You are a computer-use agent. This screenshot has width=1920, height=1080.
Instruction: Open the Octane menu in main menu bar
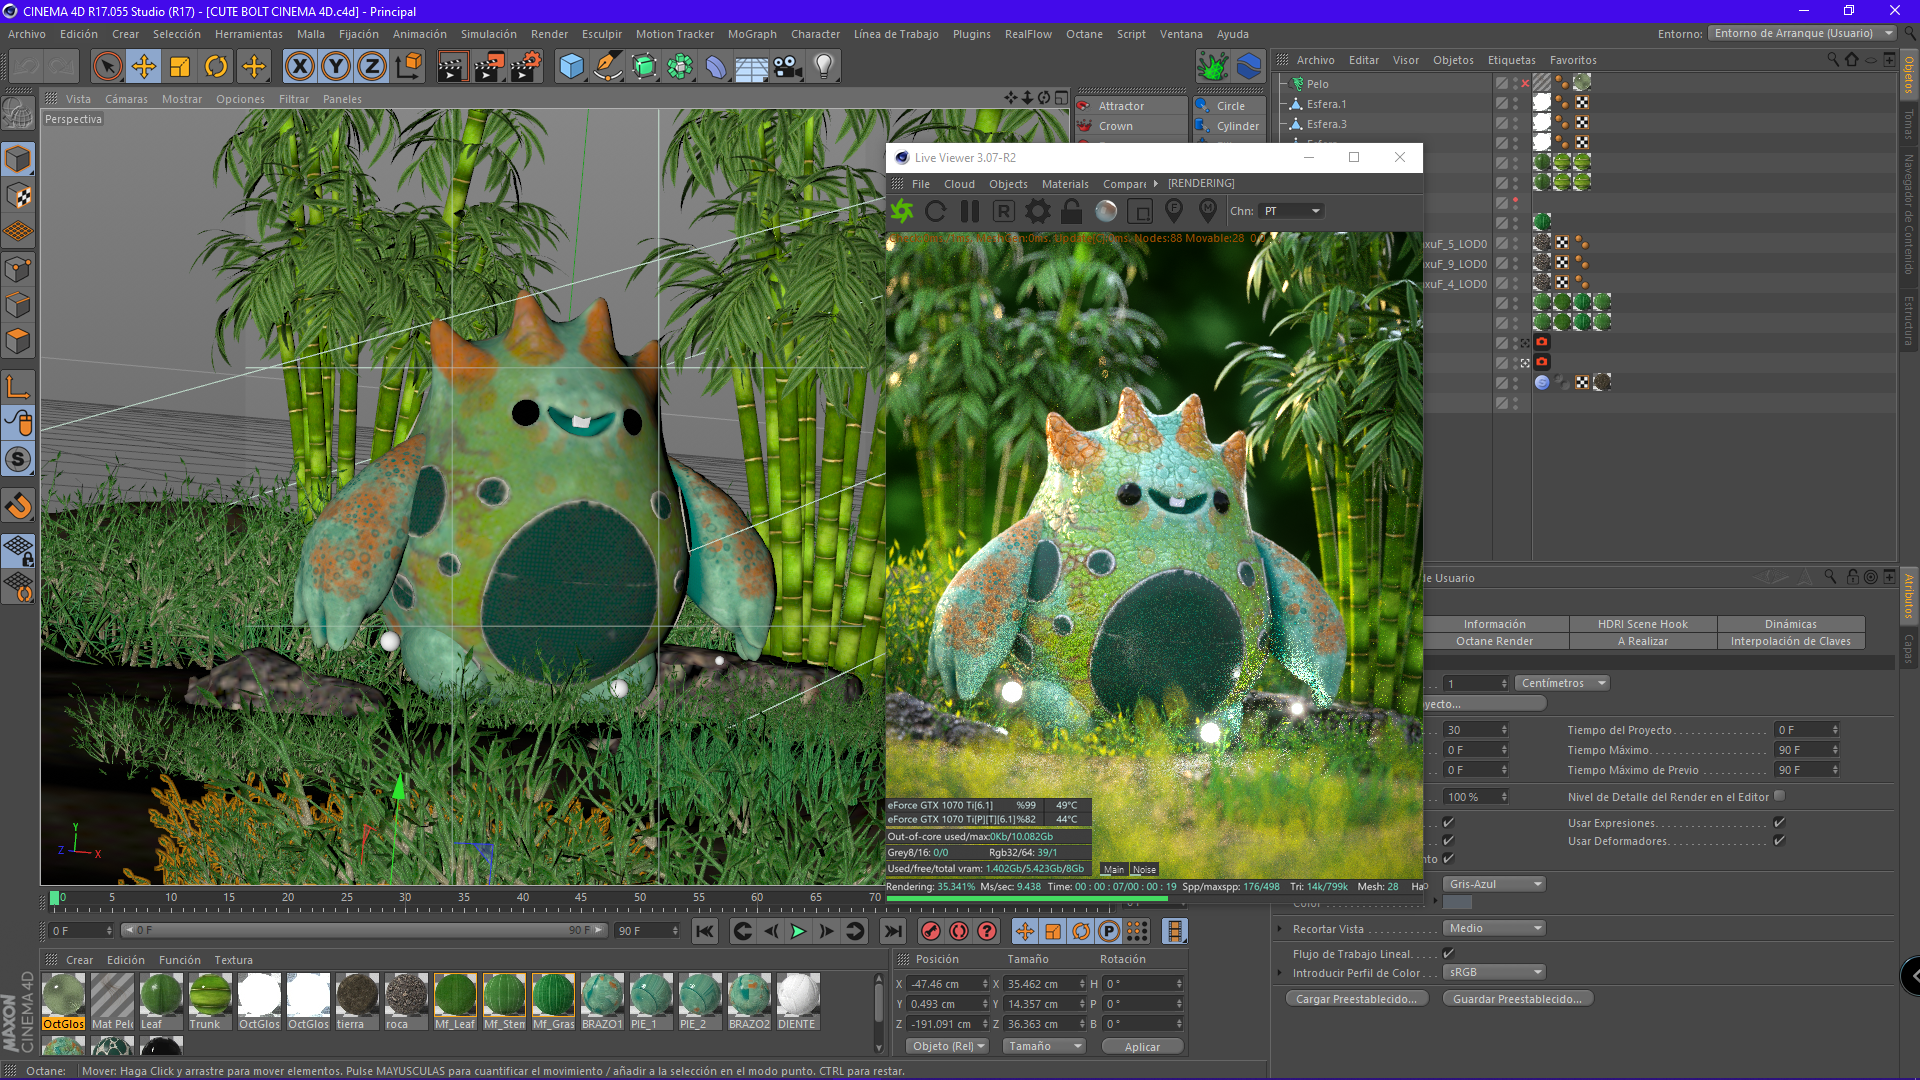click(1084, 34)
